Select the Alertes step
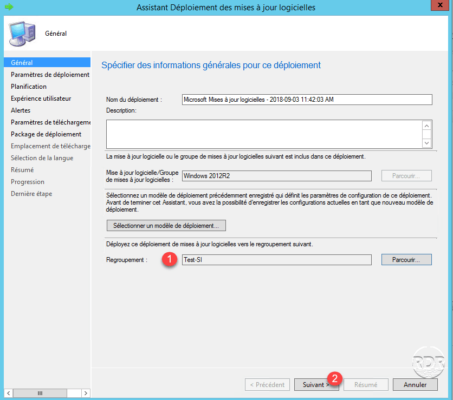This screenshot has height=400, width=453. tap(20, 110)
